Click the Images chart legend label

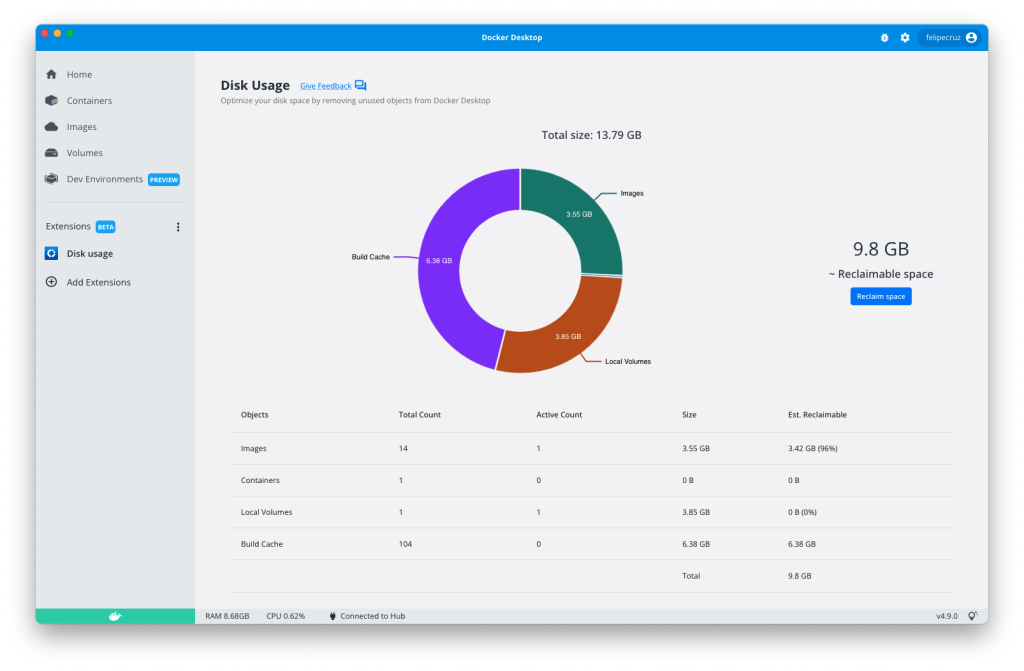[x=632, y=193]
